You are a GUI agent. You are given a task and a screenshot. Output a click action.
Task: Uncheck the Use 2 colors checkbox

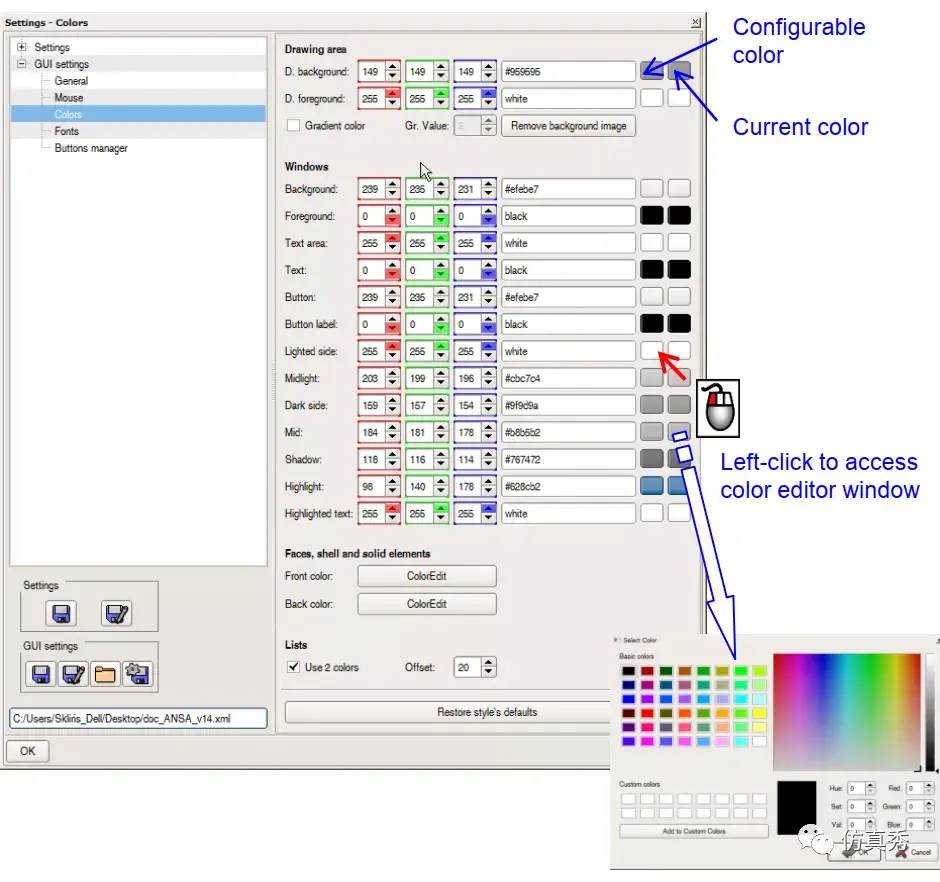point(293,667)
